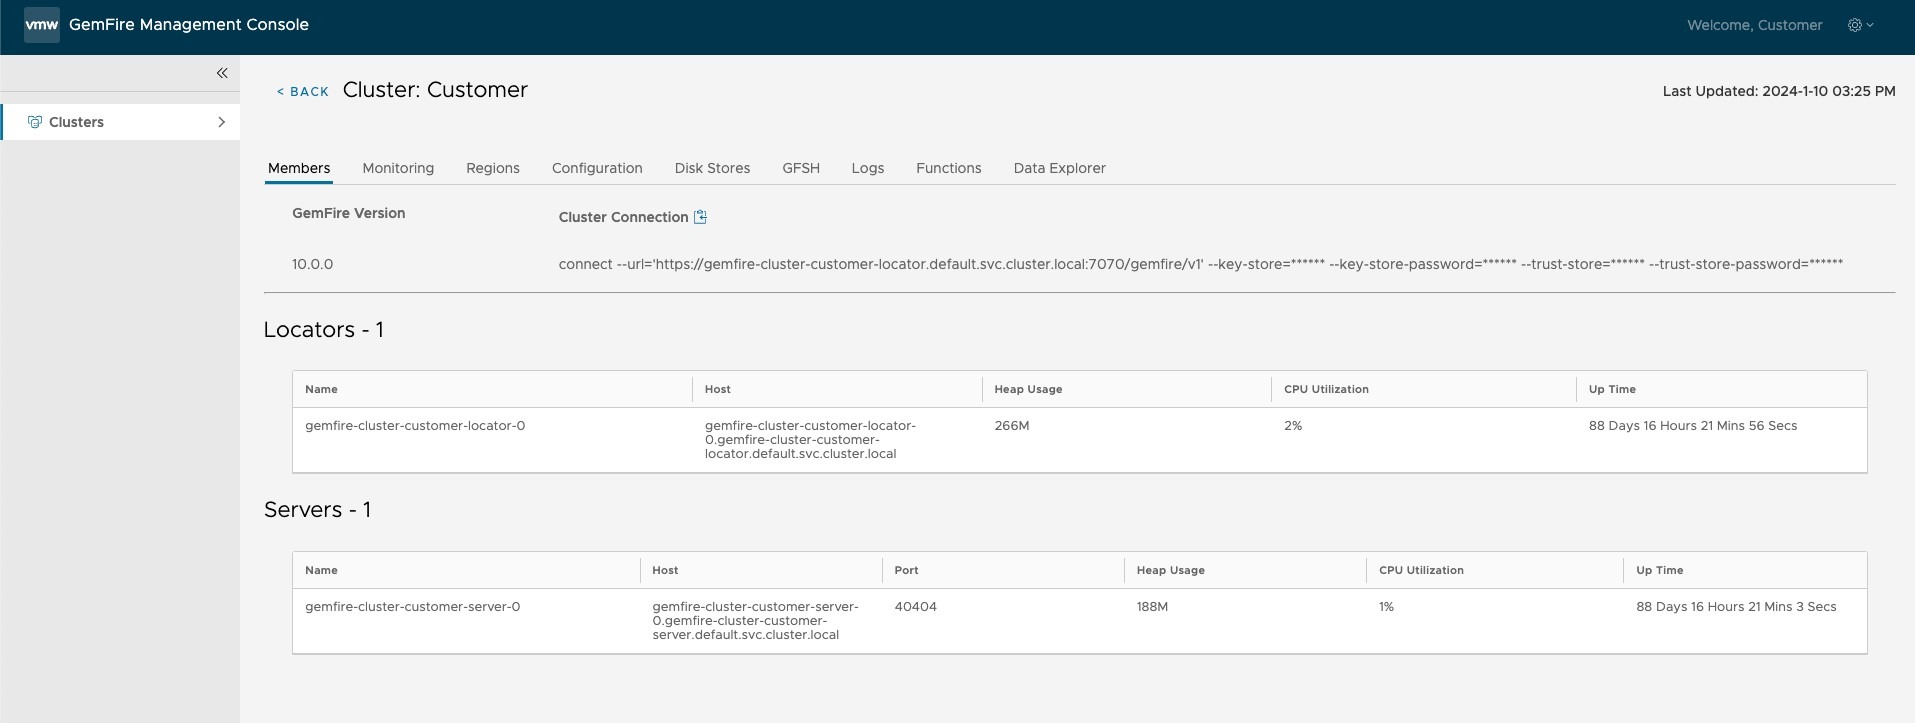Select the Members tab
Image resolution: width=1915 pixels, height=723 pixels.
pos(299,168)
